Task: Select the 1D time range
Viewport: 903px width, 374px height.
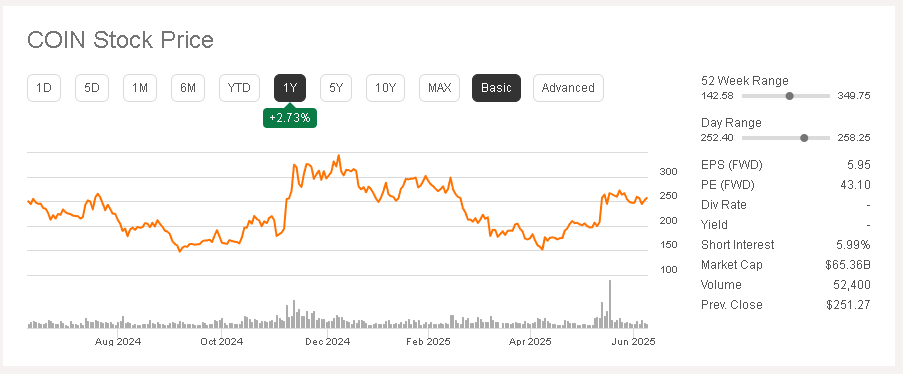Action: point(44,88)
